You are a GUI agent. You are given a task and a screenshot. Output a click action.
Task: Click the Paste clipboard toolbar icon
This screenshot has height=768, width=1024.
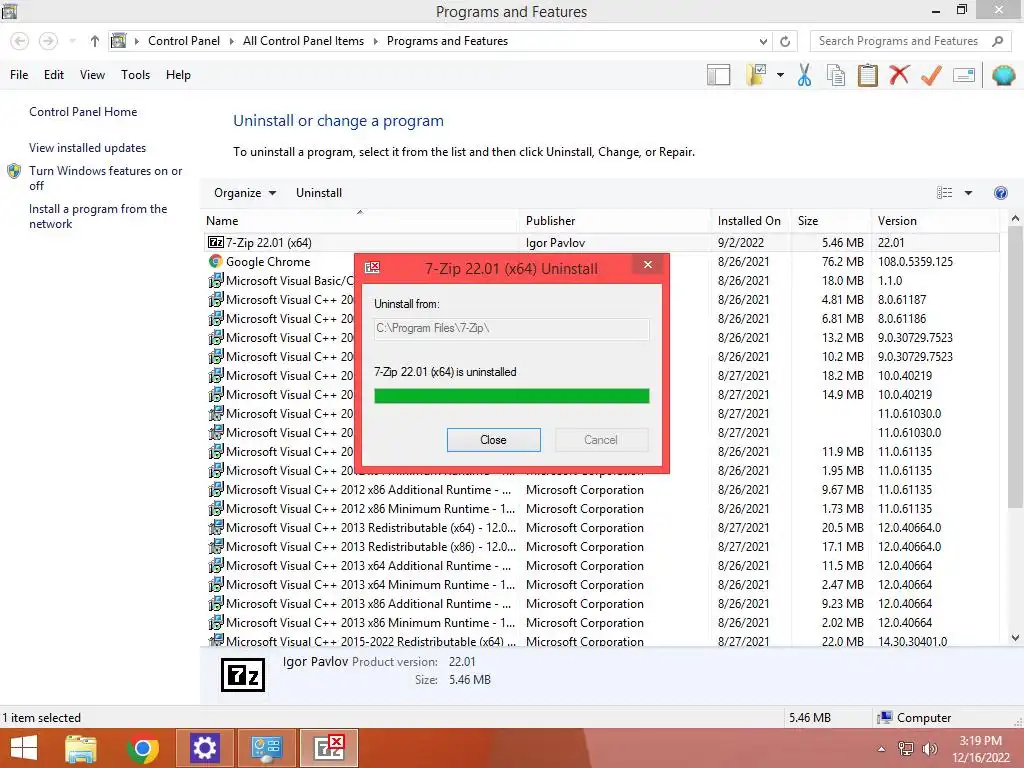coord(867,75)
